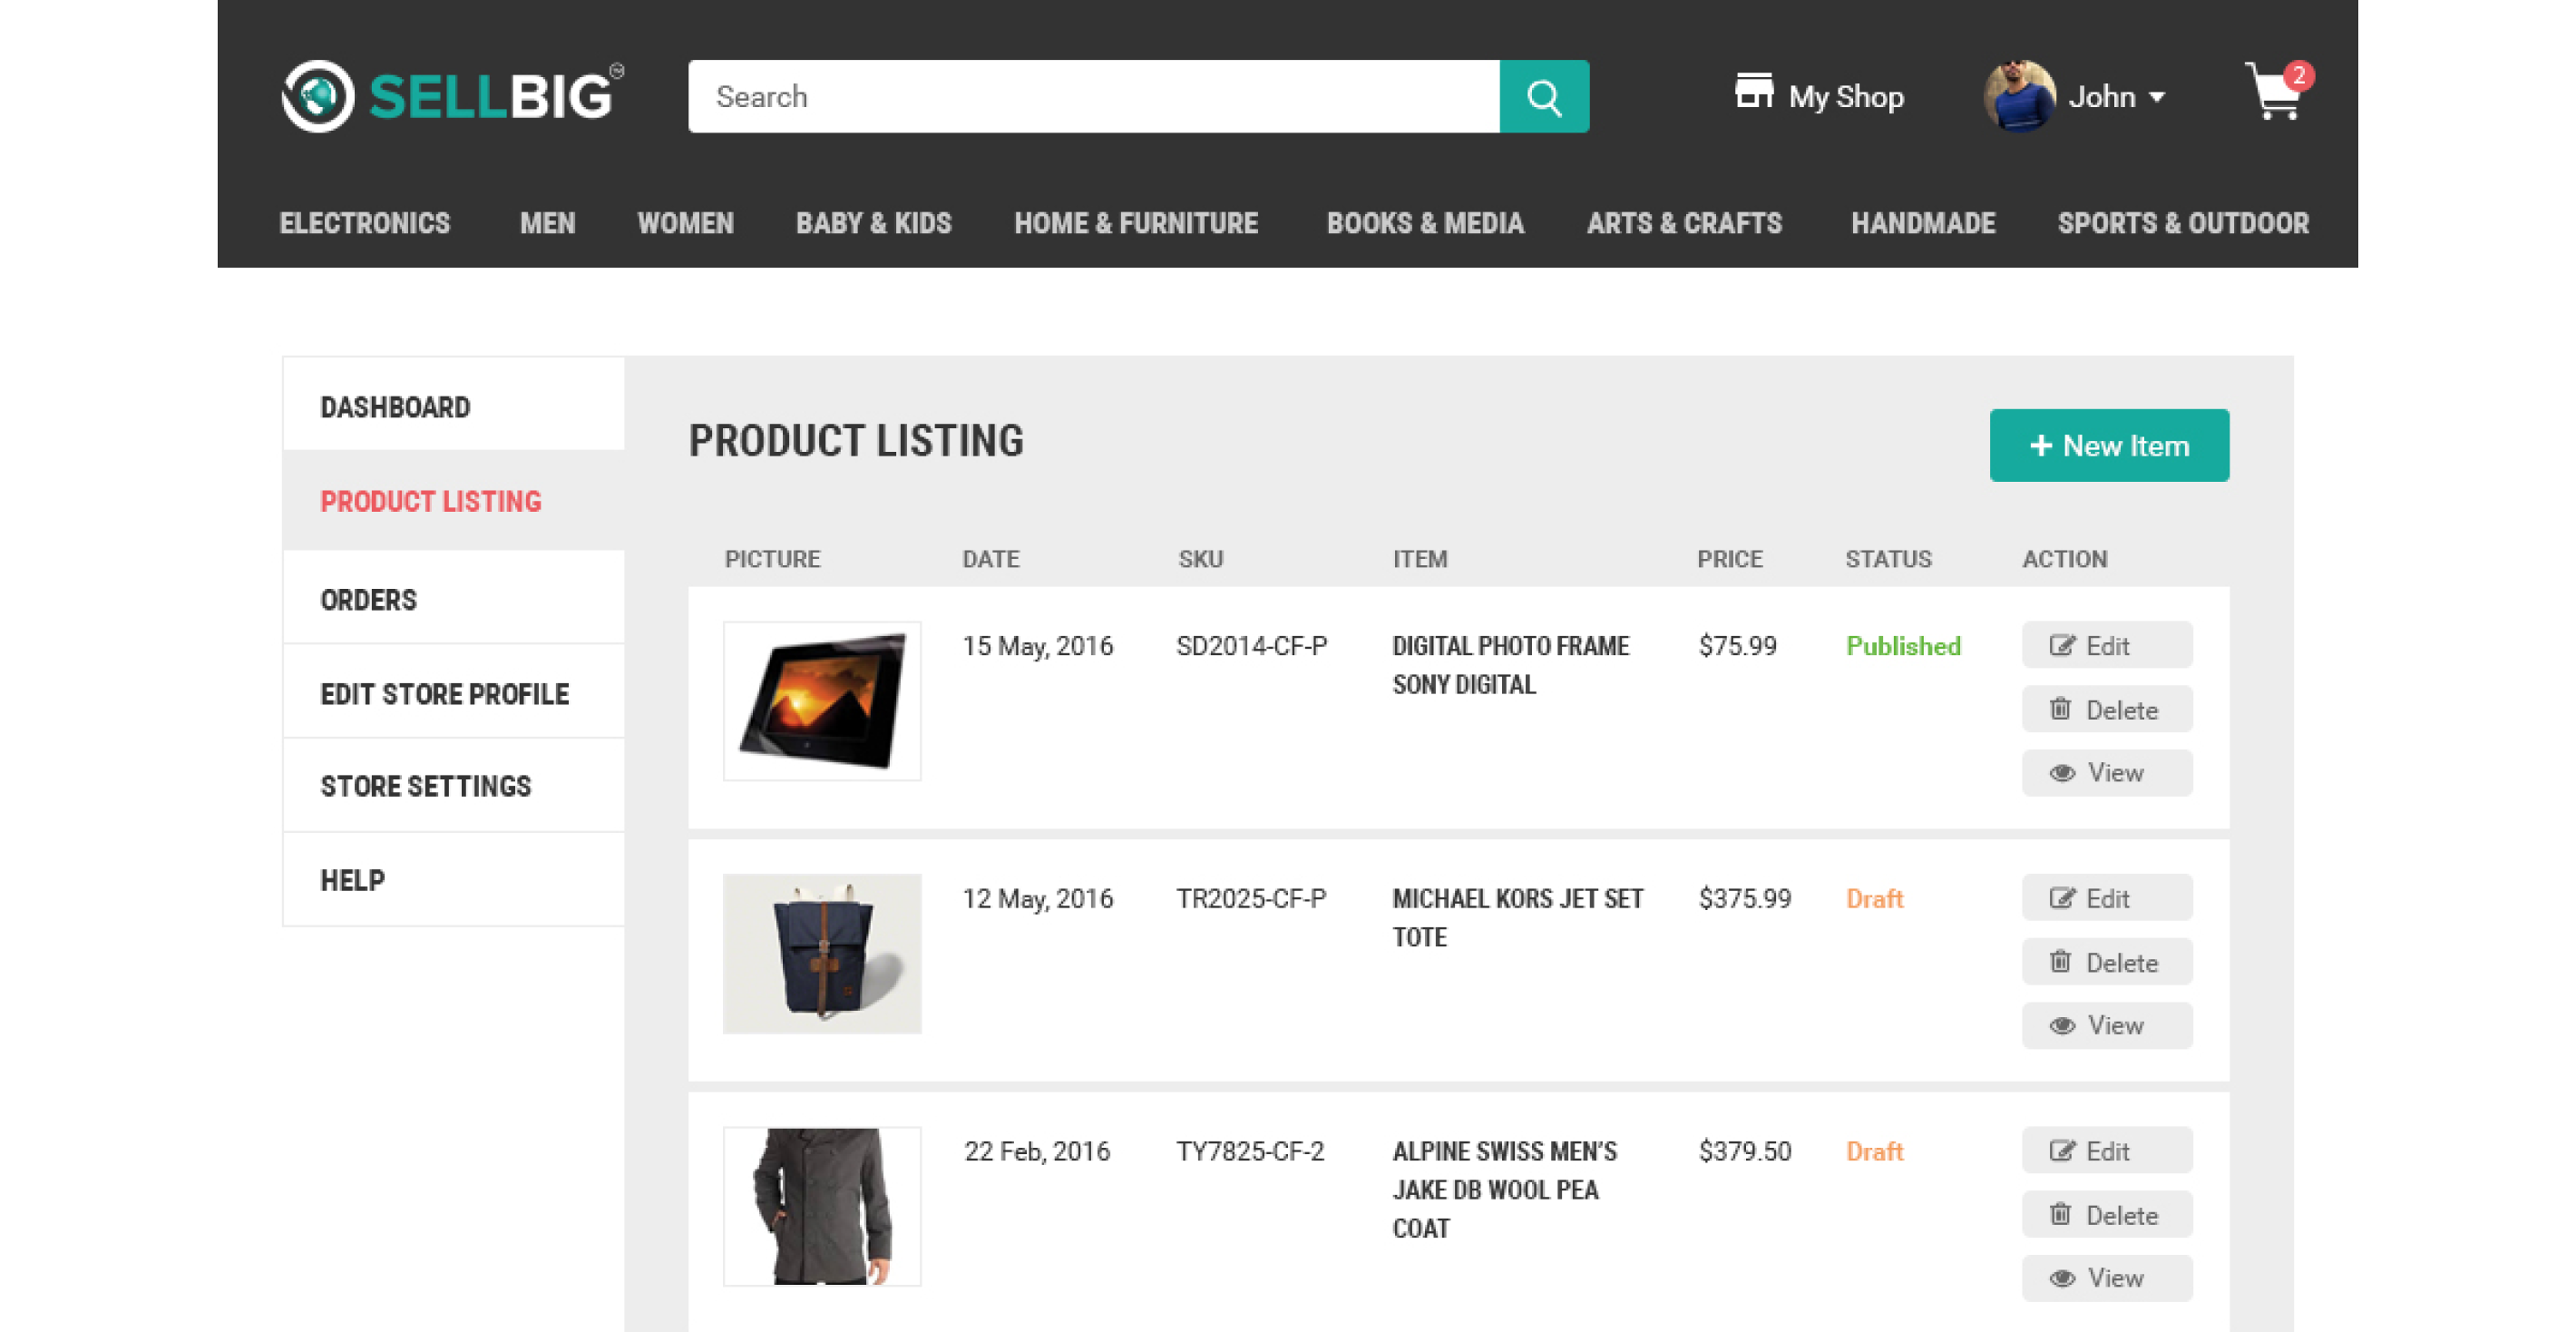Edit the Michael Kors Jet Set Tote
The image size is (2576, 1332).
[x=2107, y=899]
